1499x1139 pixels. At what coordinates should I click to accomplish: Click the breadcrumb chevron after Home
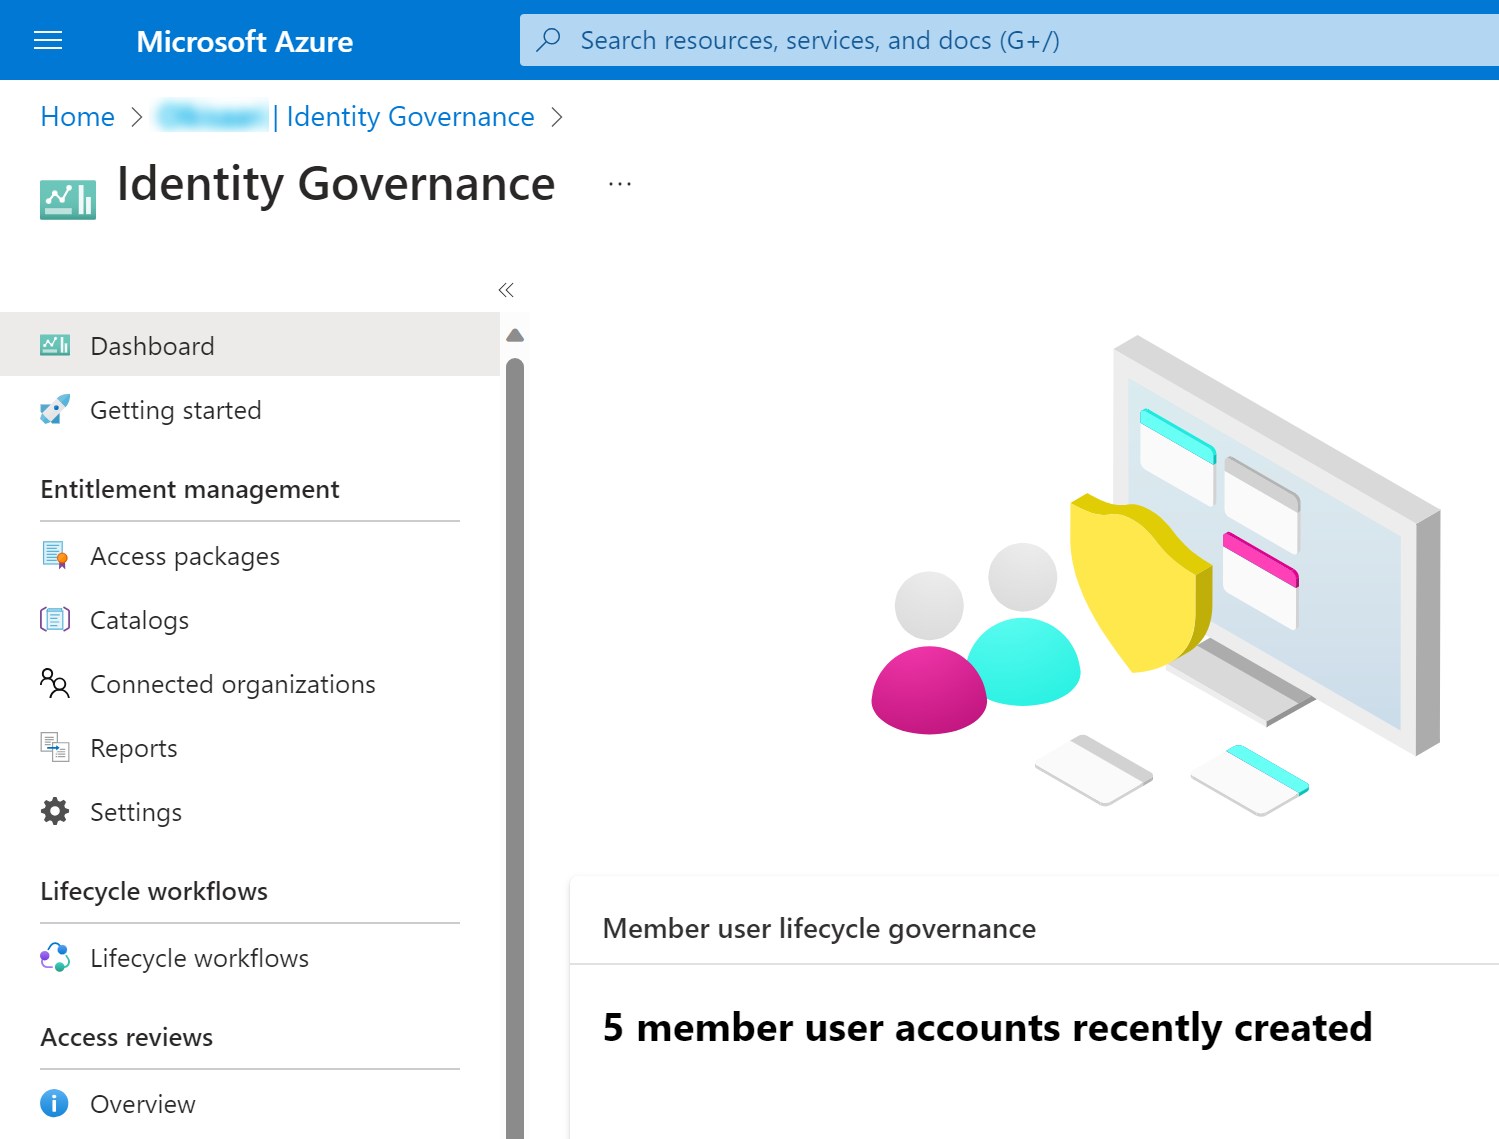(137, 117)
